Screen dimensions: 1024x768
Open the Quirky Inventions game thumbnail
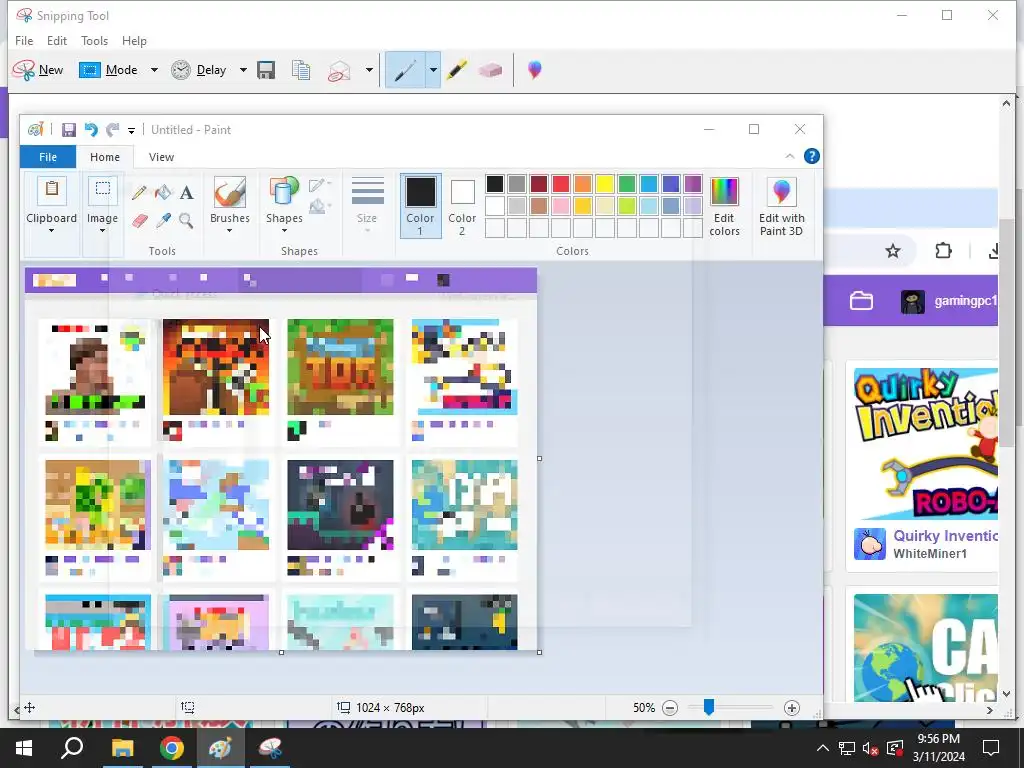pyautogui.click(x=925, y=444)
